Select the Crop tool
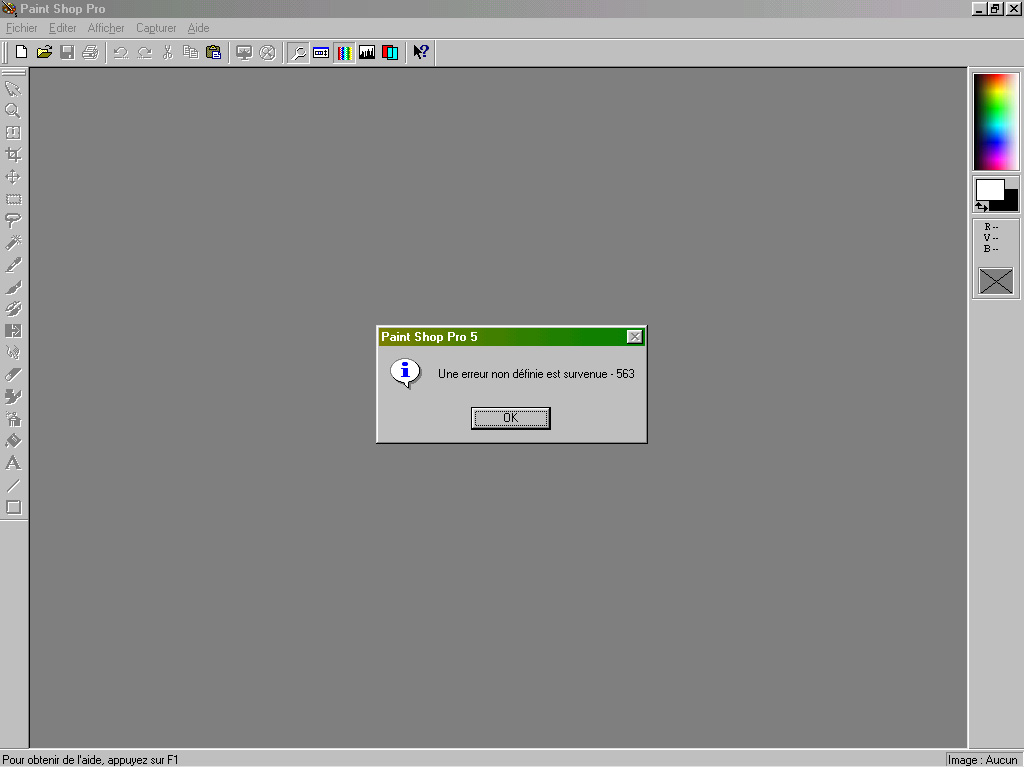 tap(13, 155)
